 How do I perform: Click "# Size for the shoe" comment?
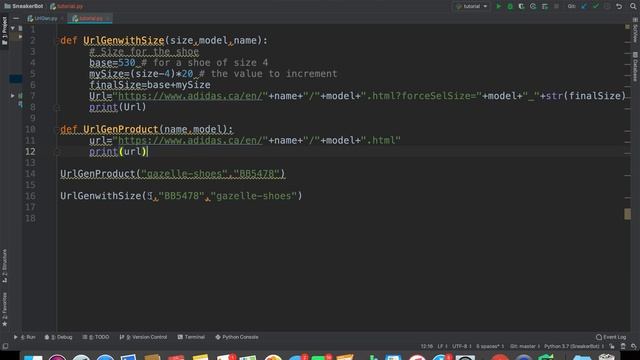click(144, 51)
